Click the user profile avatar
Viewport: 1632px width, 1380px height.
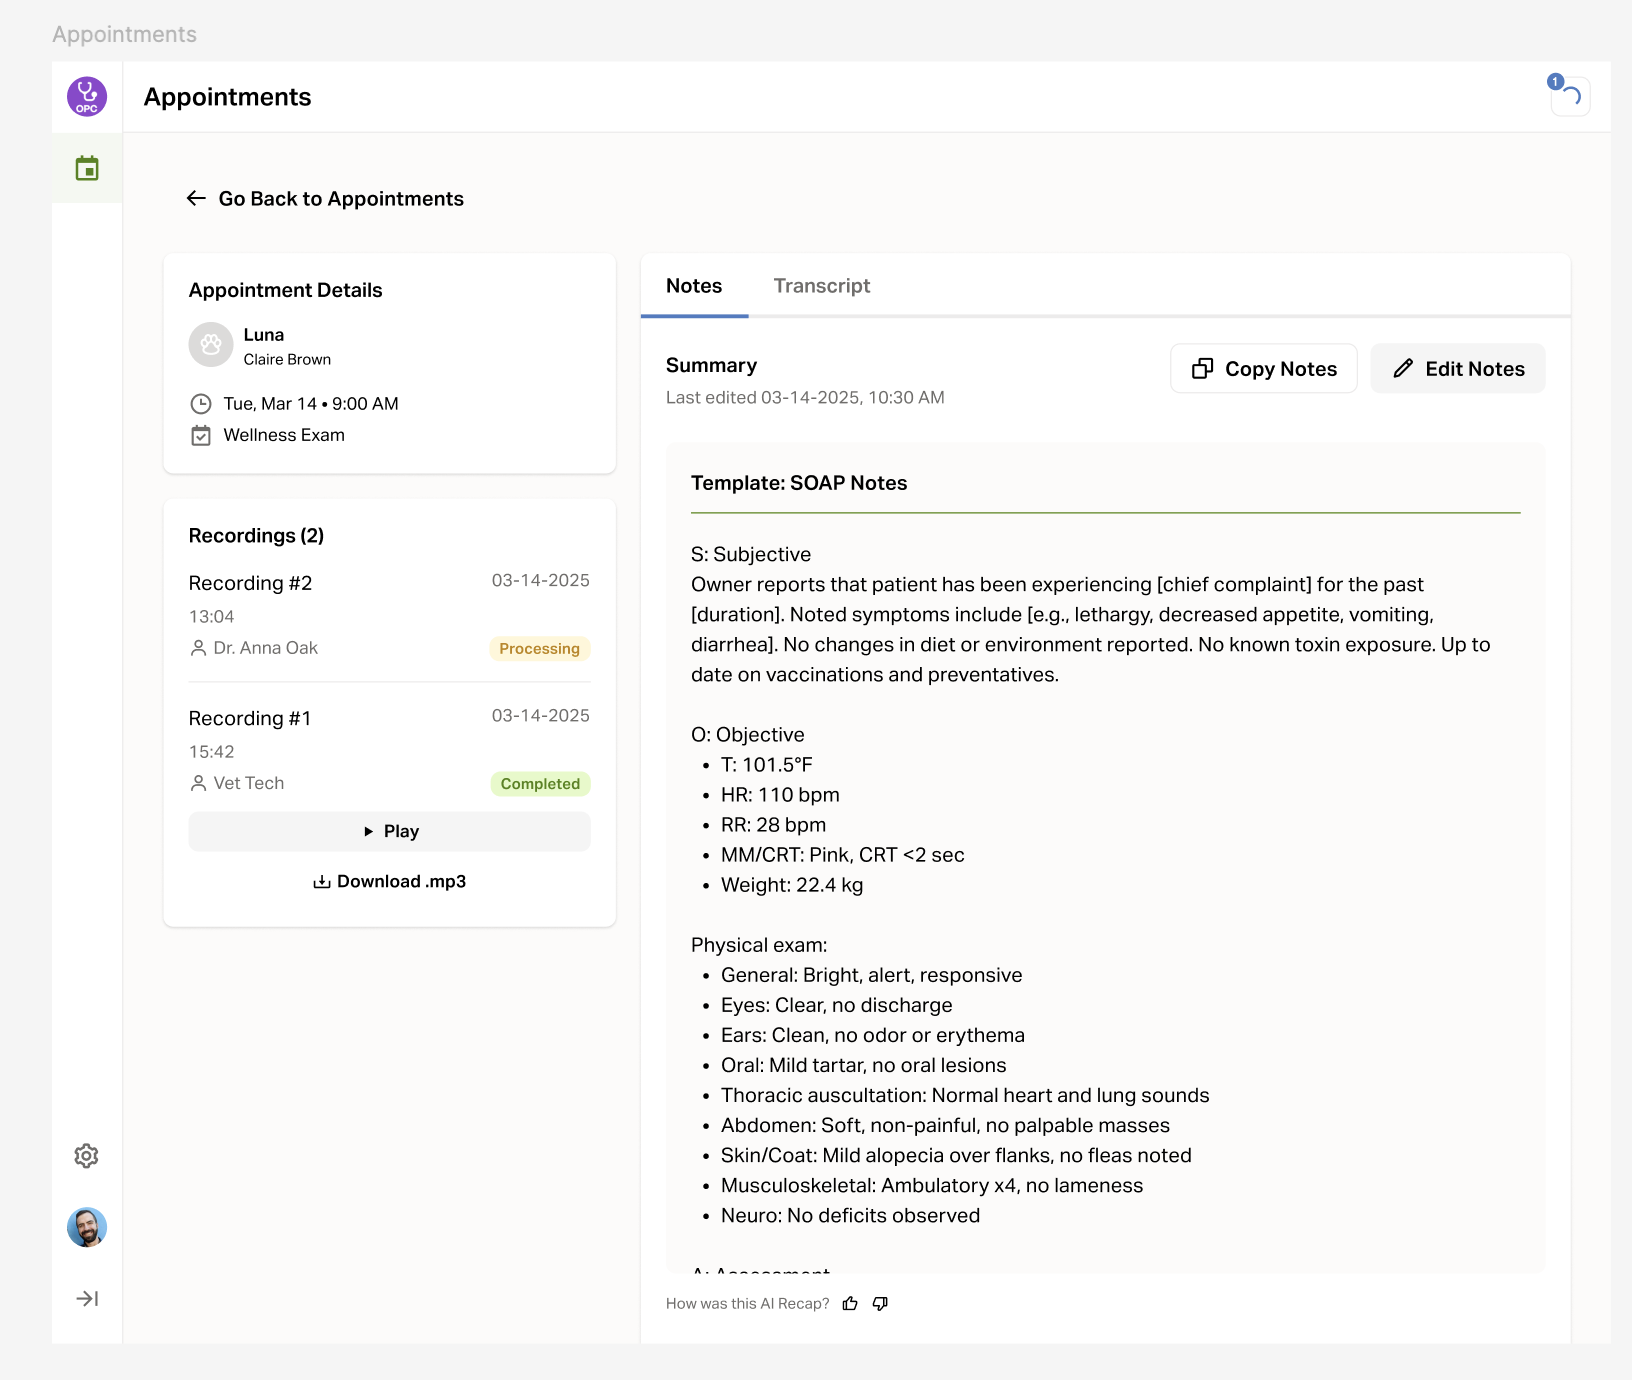coord(87,1227)
